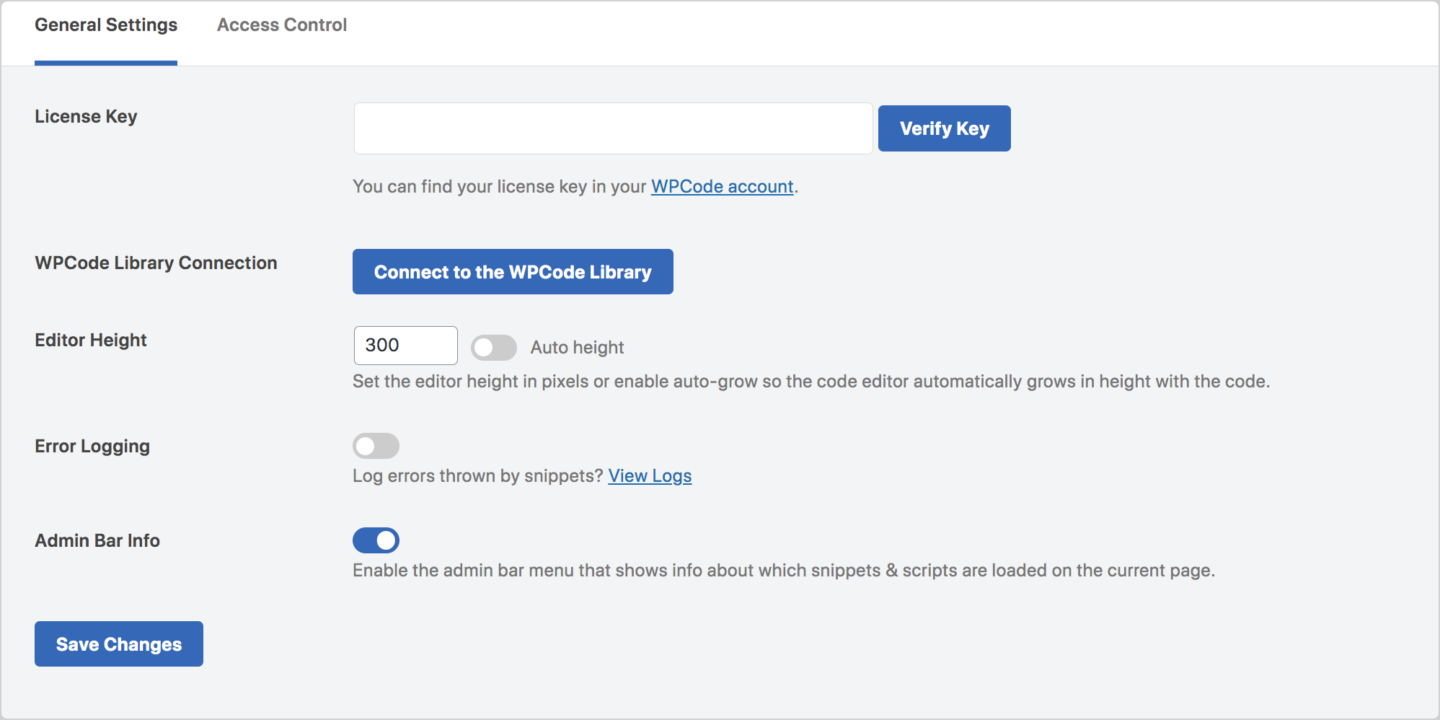The height and width of the screenshot is (720, 1440).
Task: Switch to the Access Control tab
Action: (281, 24)
